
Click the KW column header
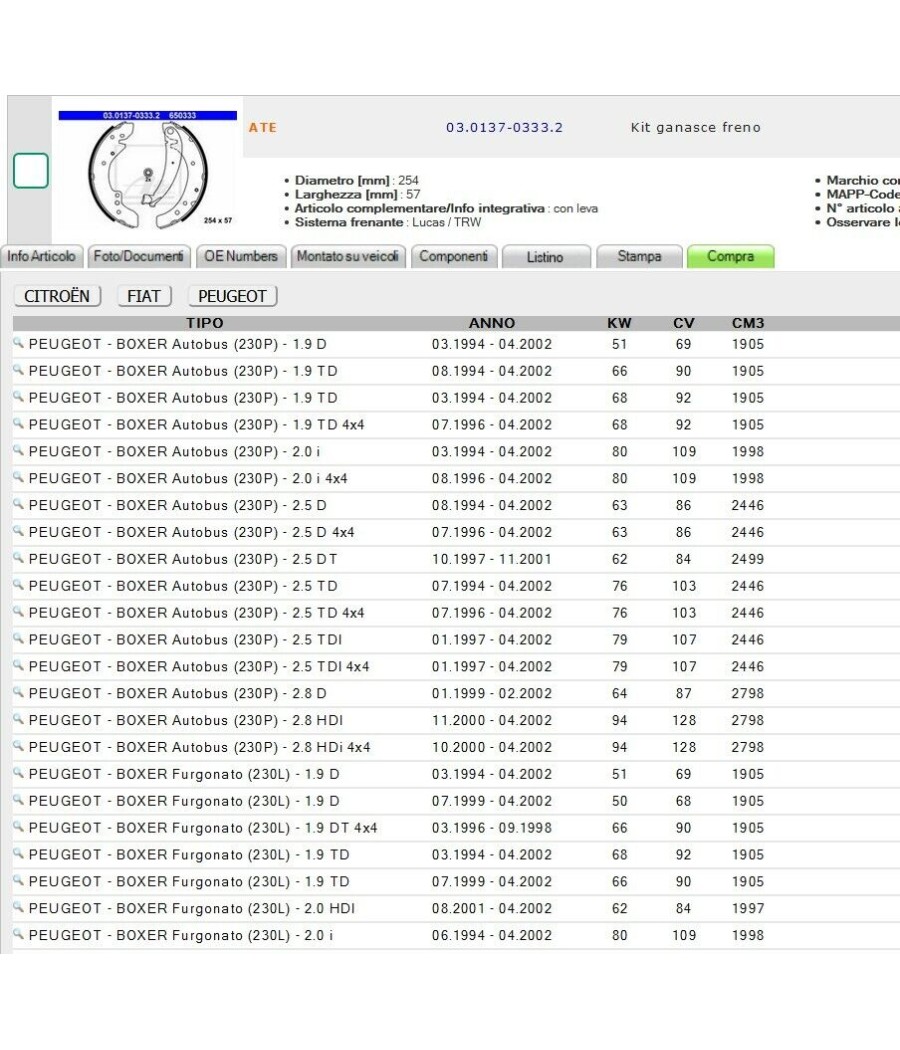coord(619,323)
